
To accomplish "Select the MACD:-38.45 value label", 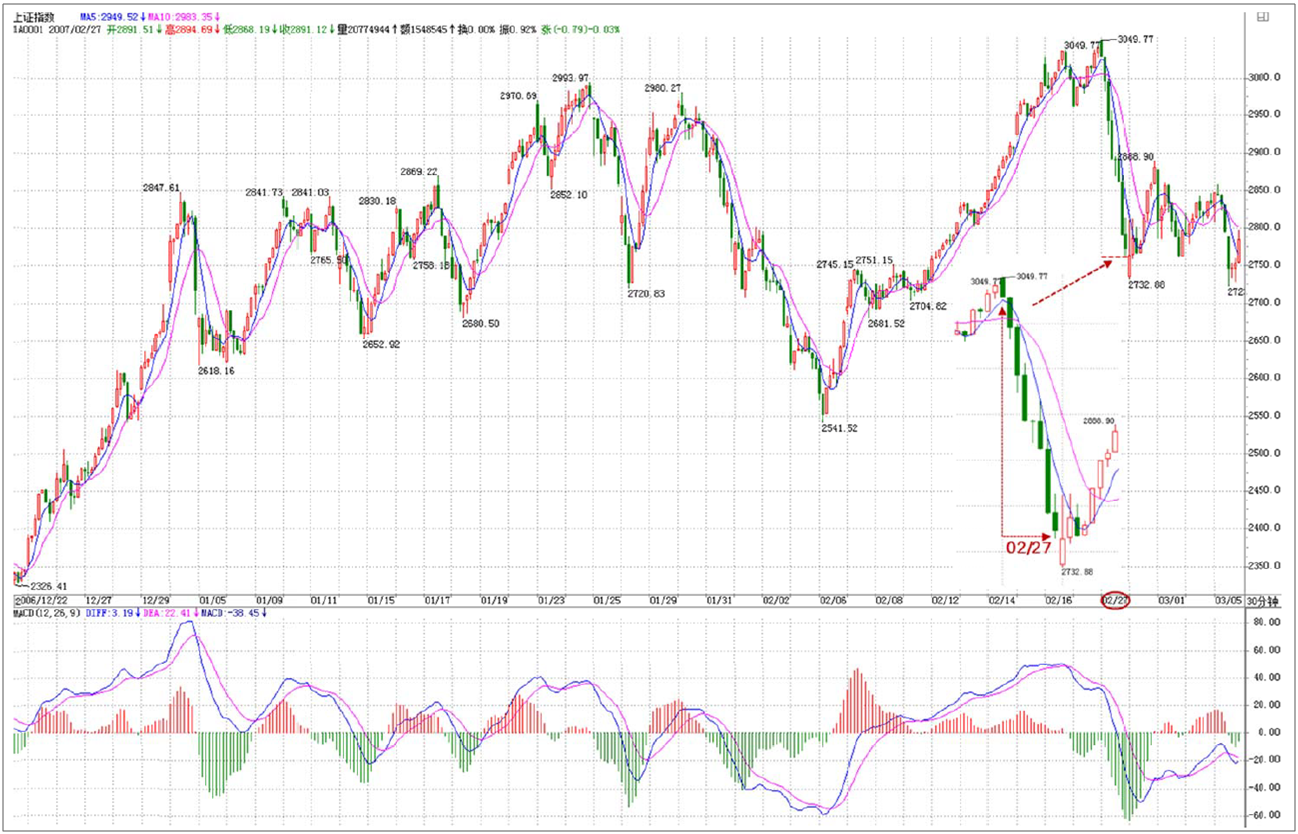I will click(x=232, y=614).
